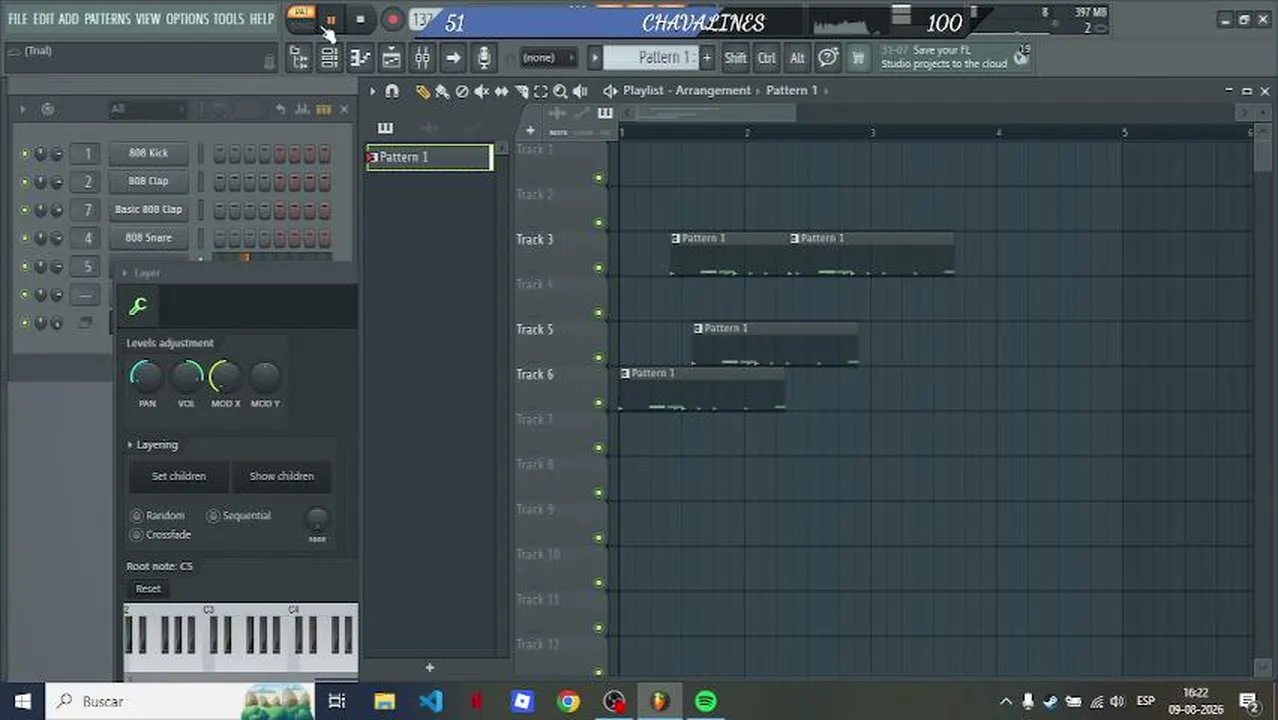Toggle the playlist magnet snap icon
Screen dimensions: 1278x720
click(392, 91)
